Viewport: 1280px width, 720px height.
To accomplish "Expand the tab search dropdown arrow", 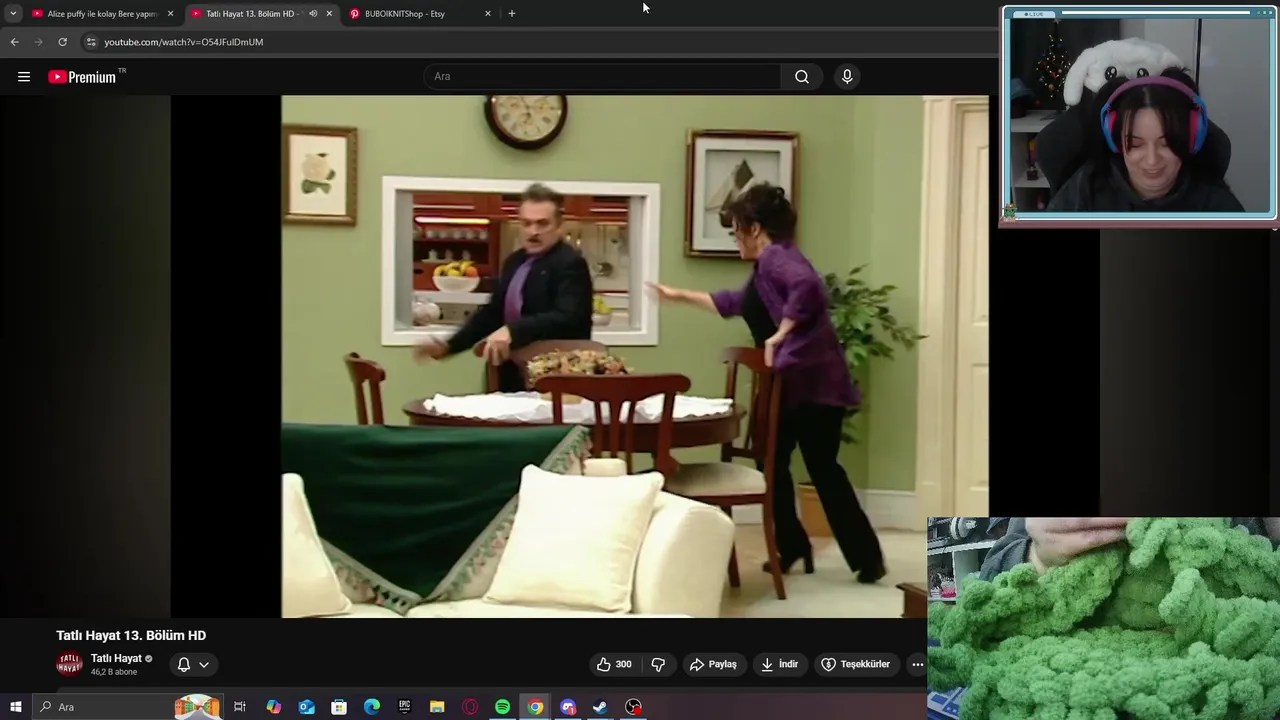I will [13, 14].
